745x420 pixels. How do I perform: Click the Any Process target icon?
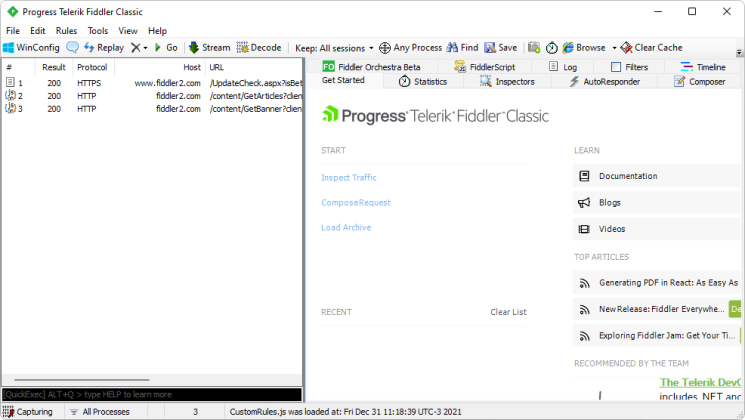point(384,48)
